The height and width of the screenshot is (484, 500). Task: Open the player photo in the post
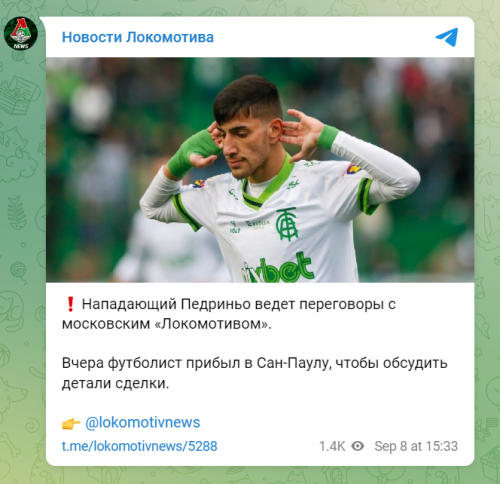point(260,170)
